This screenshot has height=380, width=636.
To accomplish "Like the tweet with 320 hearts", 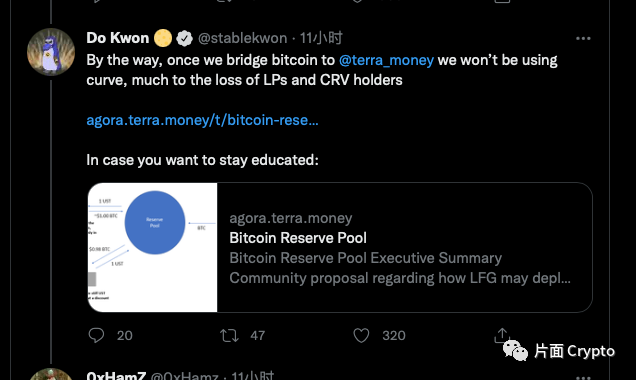I will (x=361, y=335).
